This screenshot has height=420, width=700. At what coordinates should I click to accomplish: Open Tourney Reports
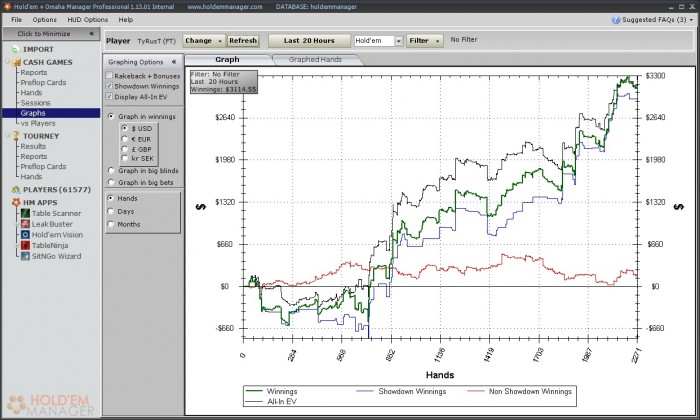(x=33, y=157)
